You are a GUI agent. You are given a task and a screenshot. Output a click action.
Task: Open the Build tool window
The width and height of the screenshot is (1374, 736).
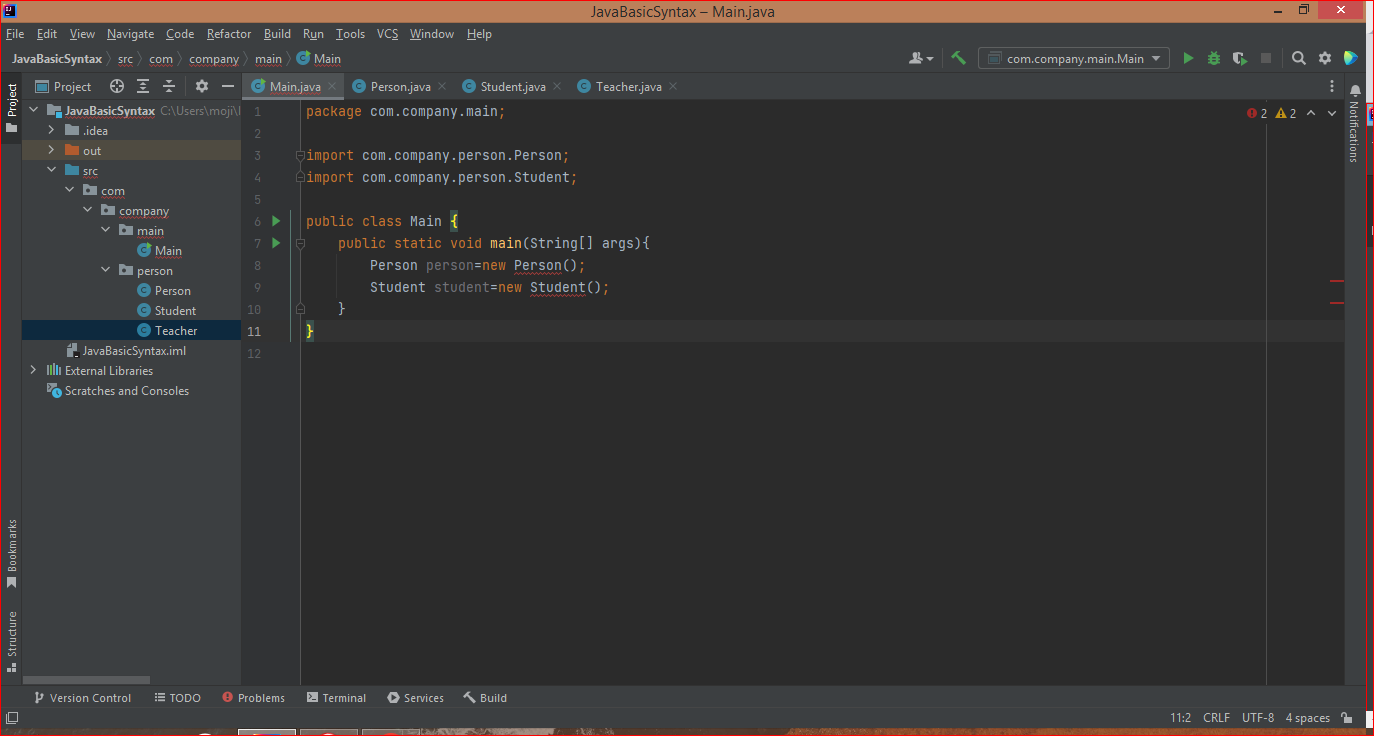(x=485, y=698)
